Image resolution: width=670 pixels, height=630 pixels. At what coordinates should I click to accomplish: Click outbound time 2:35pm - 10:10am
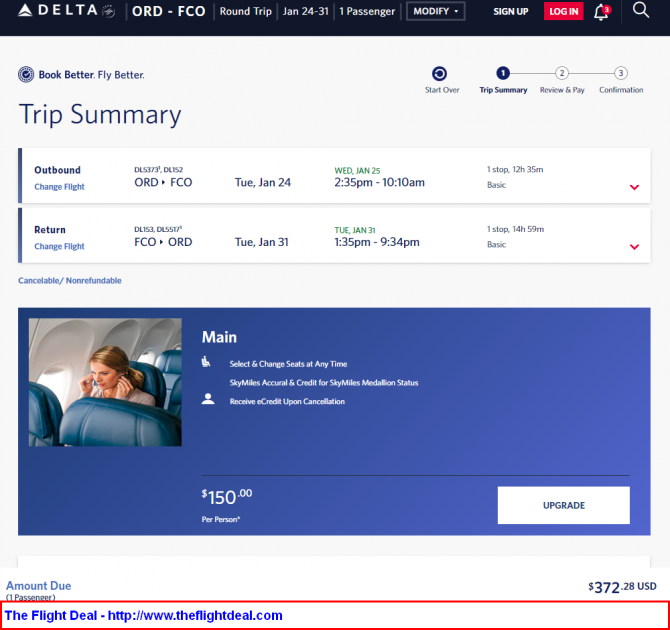(379, 183)
